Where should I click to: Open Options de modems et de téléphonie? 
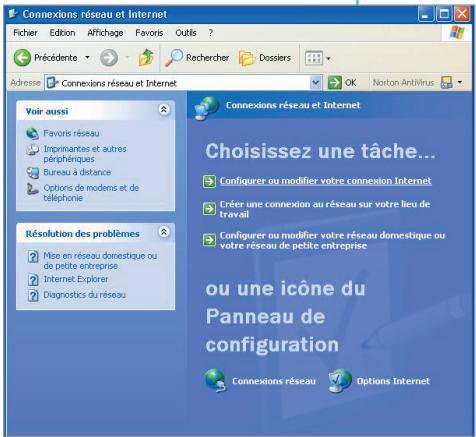[91, 193]
